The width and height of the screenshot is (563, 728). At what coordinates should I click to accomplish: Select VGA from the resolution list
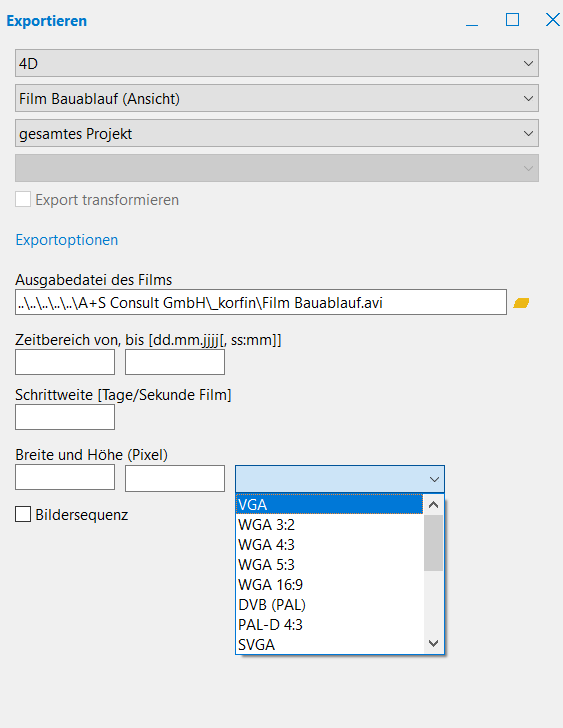pyautogui.click(x=330, y=505)
